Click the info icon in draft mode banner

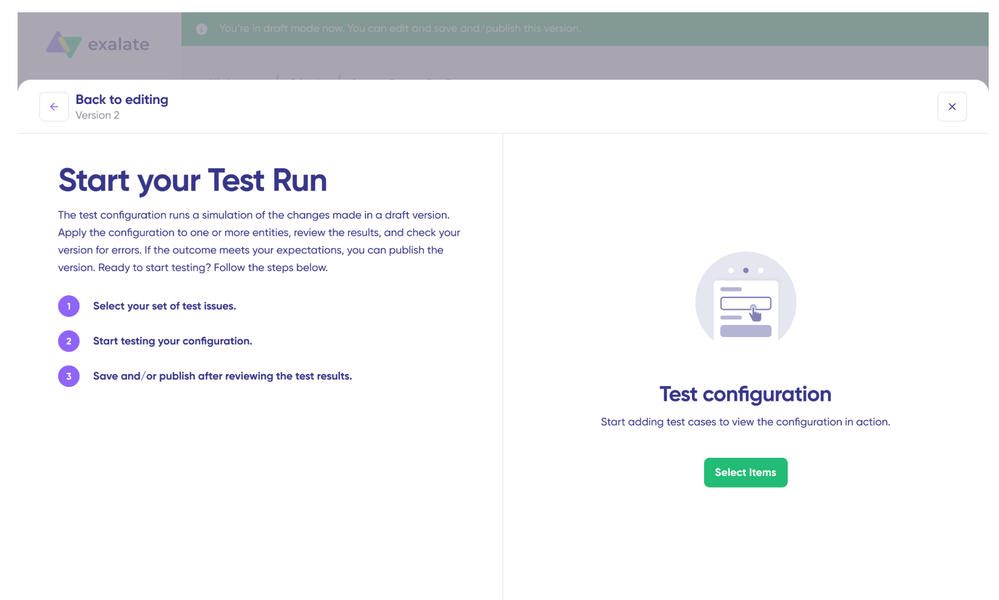(x=201, y=29)
